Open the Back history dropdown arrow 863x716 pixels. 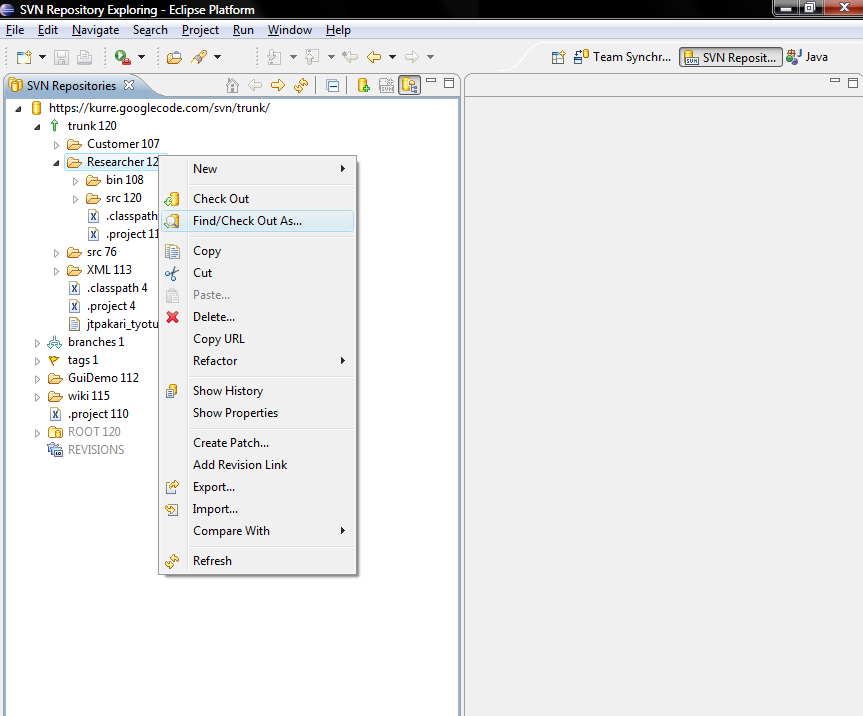(x=392, y=57)
